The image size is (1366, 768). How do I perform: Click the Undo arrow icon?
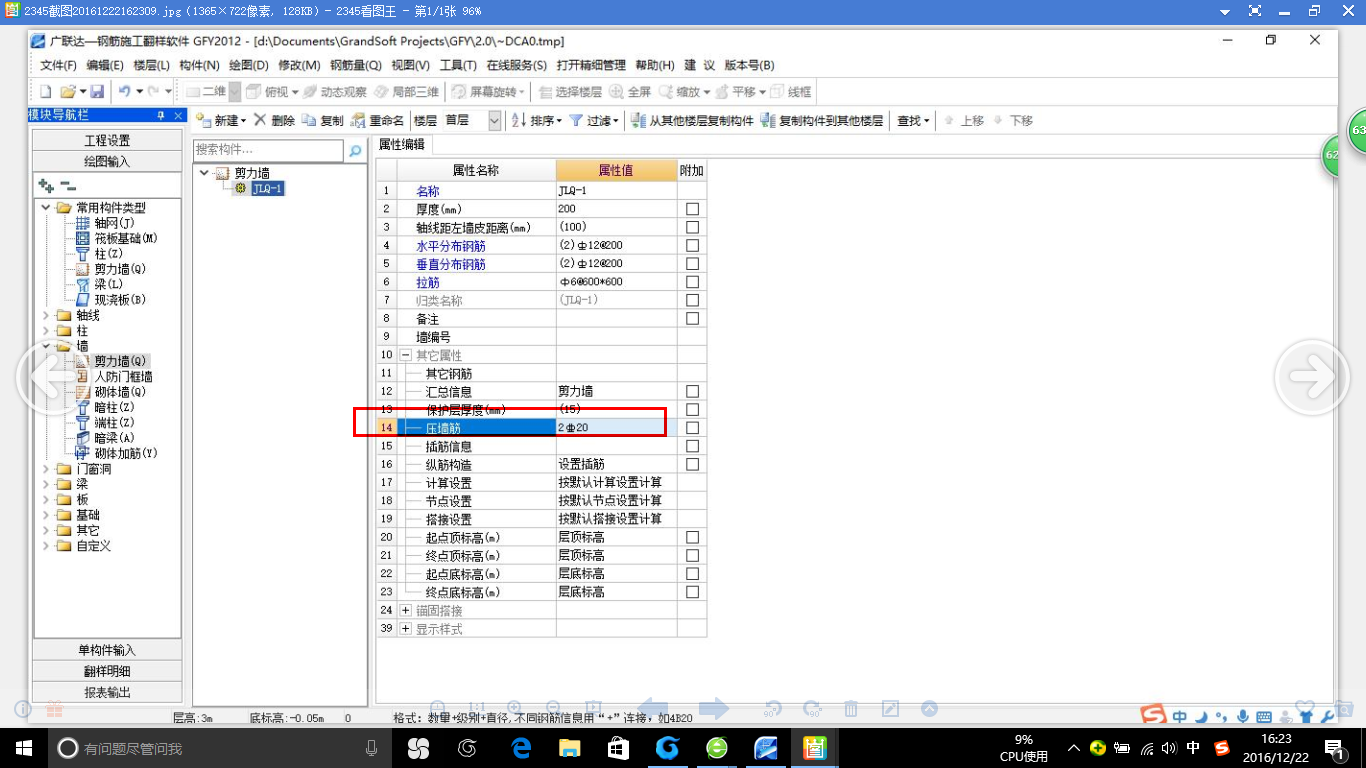click(124, 92)
